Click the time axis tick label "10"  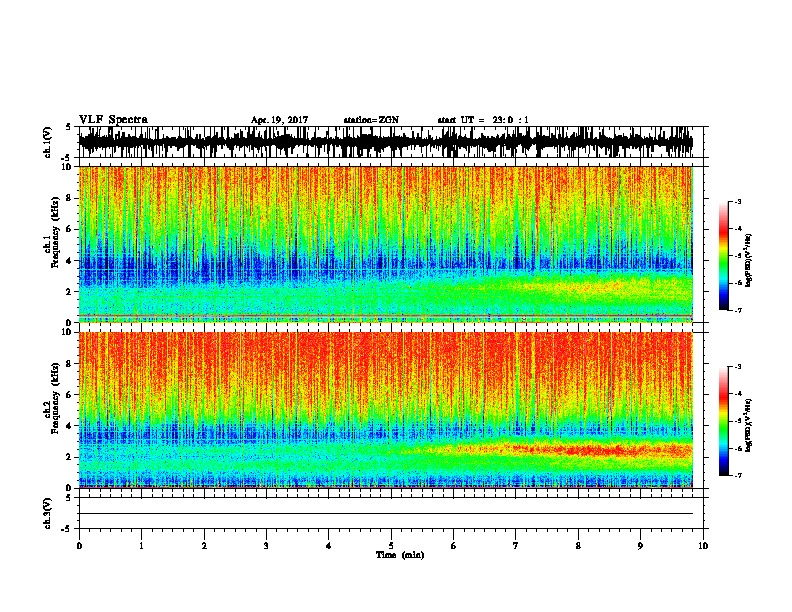(x=703, y=546)
